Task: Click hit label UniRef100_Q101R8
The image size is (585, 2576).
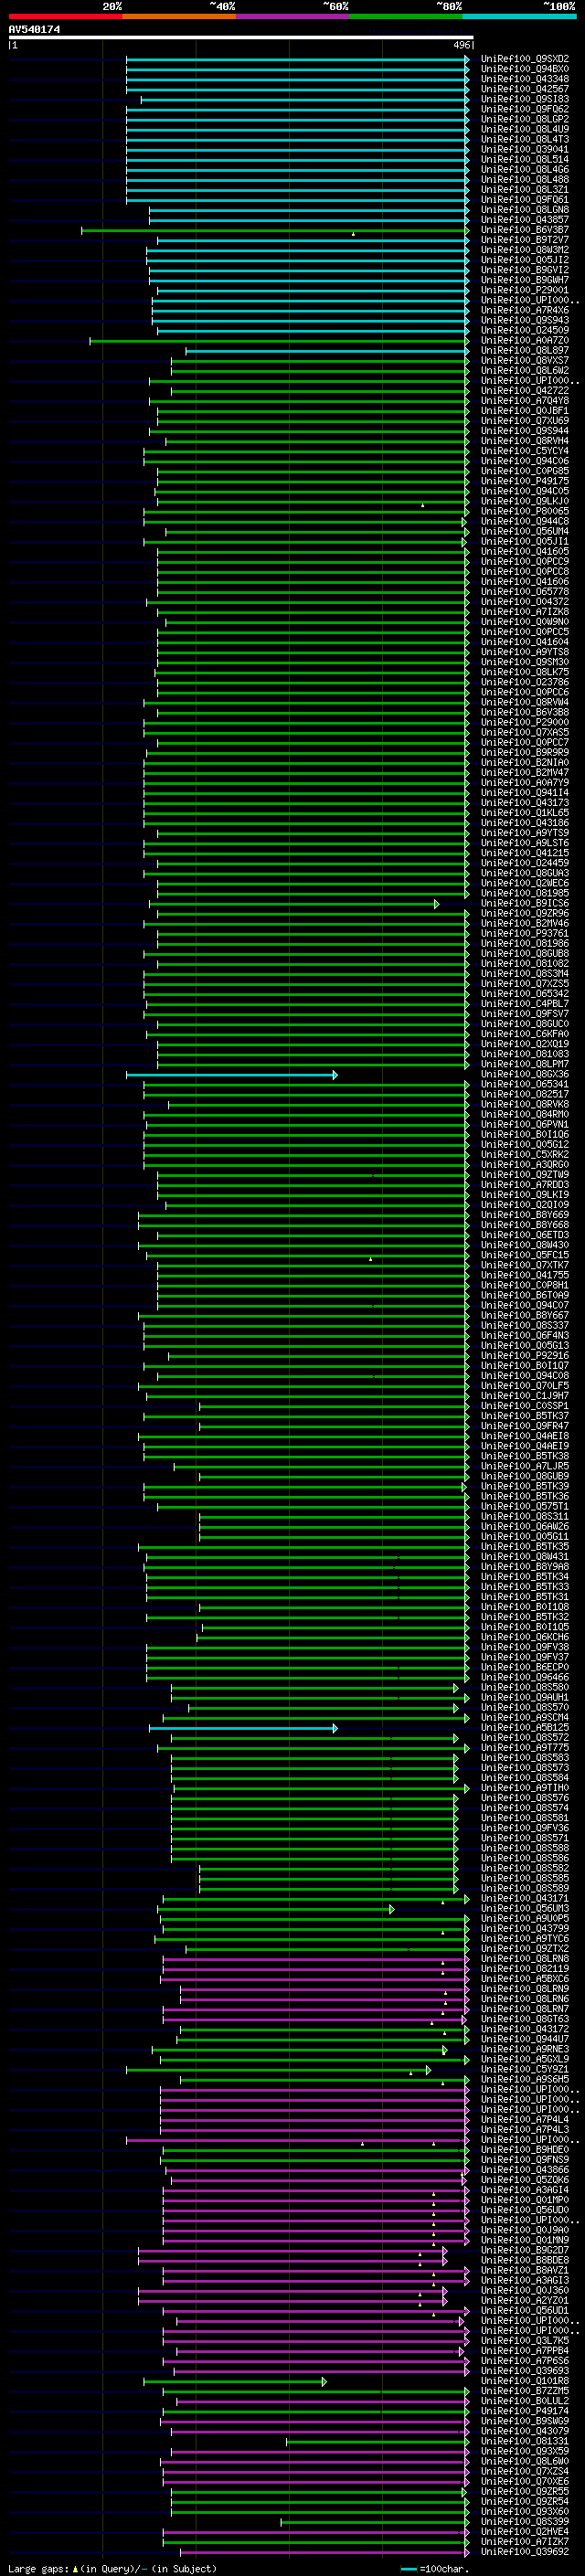Action: pyautogui.click(x=525, y=2380)
